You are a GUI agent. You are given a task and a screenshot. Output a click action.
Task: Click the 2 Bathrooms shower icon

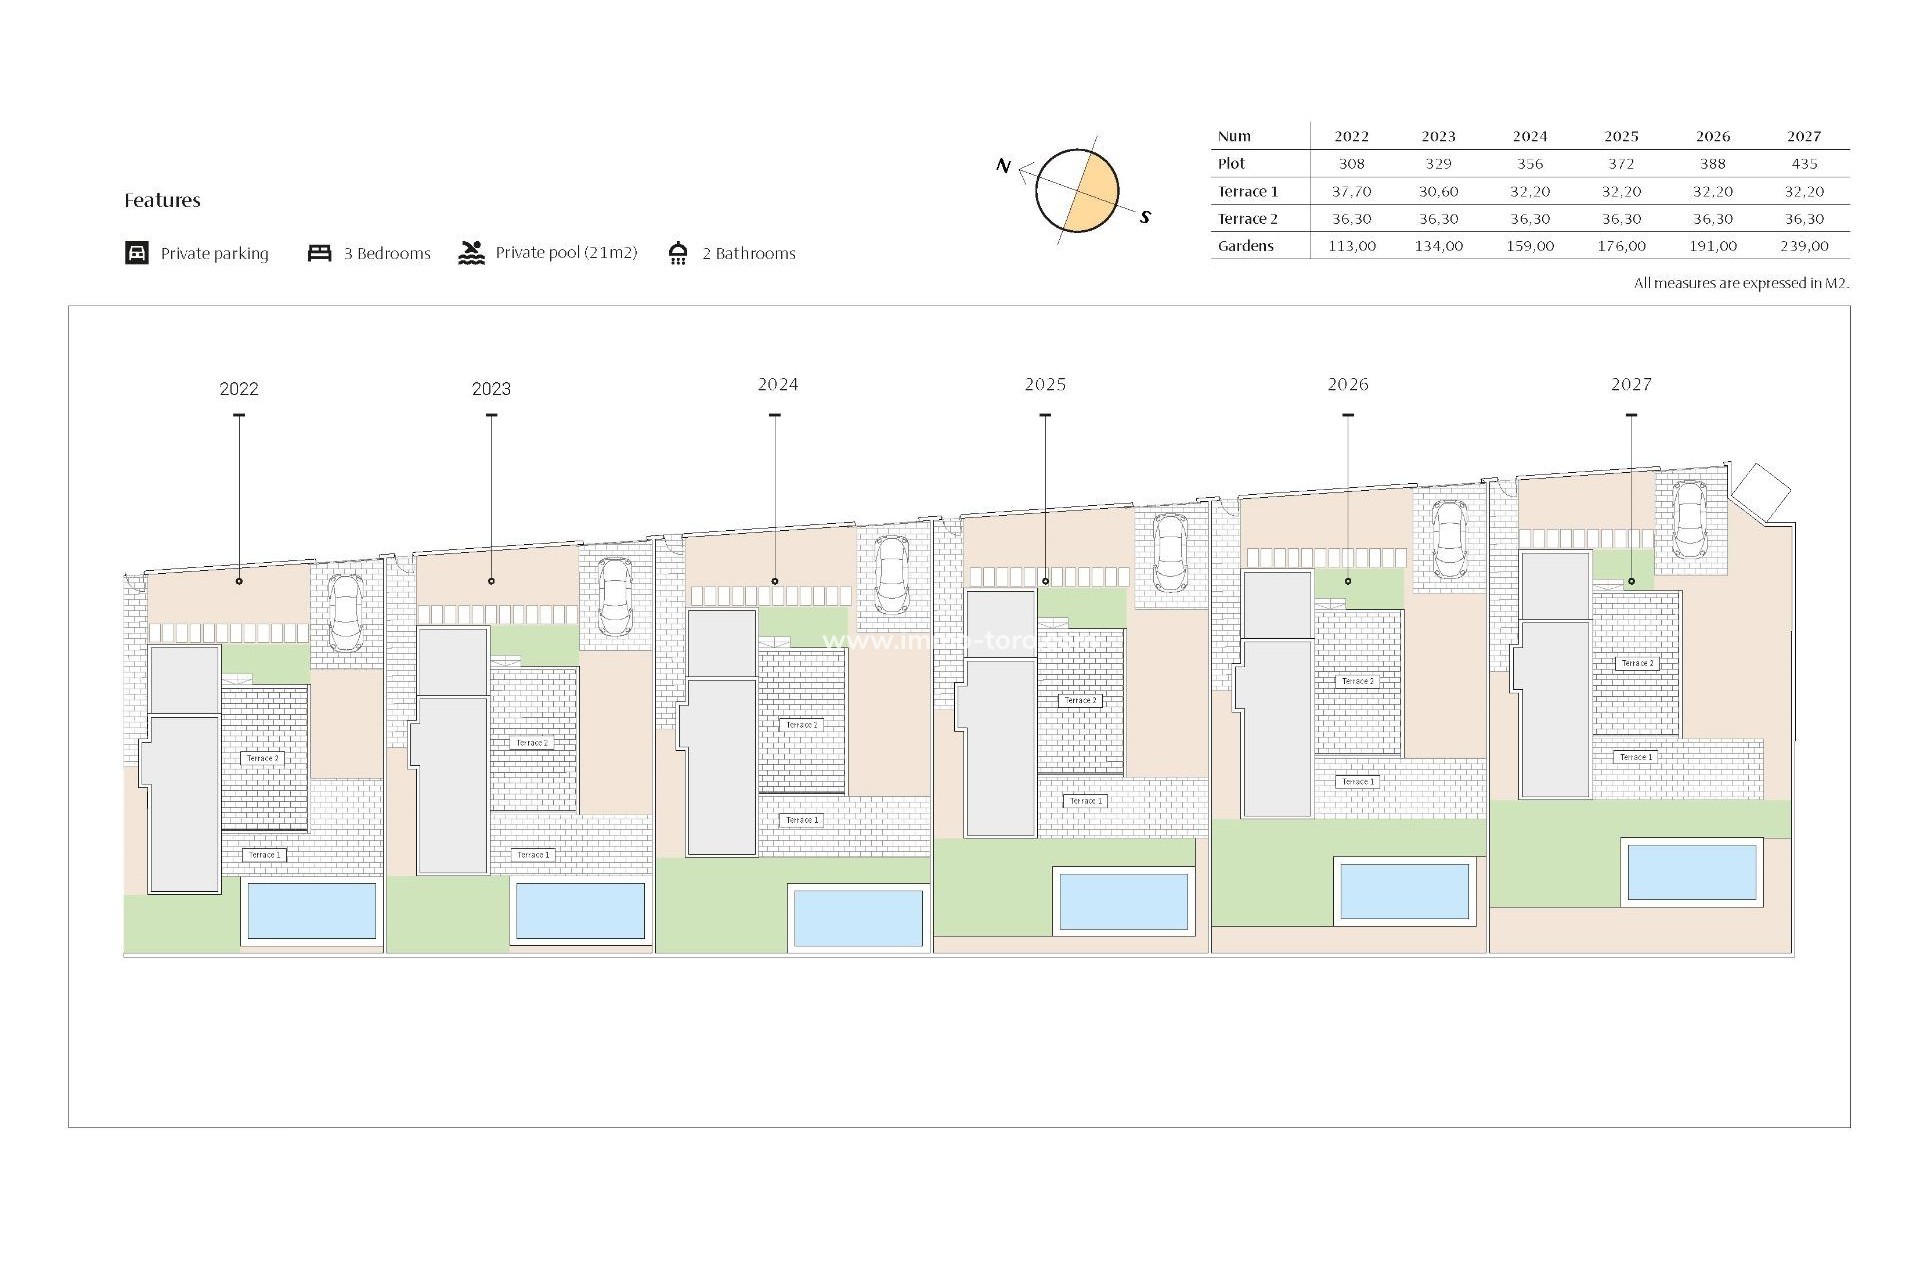679,252
